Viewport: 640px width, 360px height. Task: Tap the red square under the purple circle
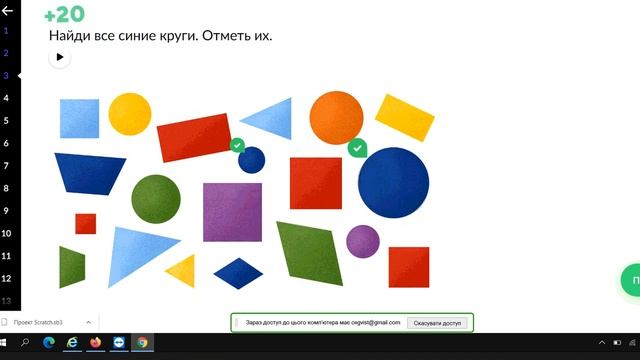(x=409, y=267)
